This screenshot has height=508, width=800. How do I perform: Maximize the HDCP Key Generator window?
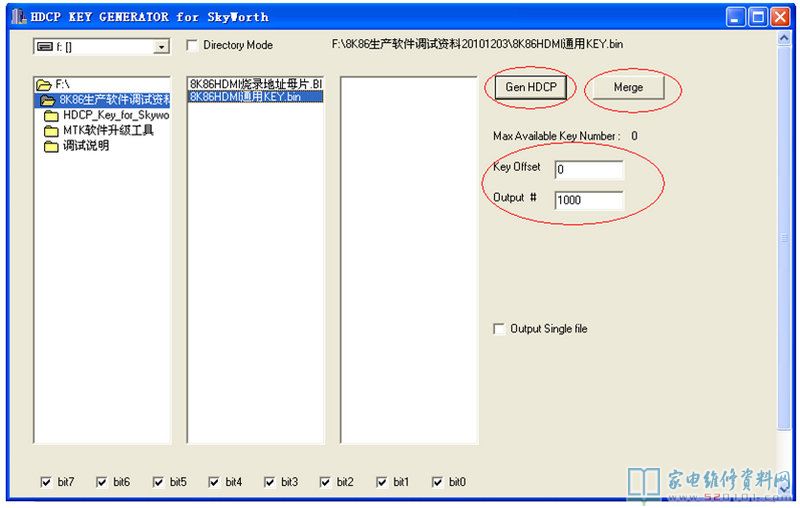point(758,17)
